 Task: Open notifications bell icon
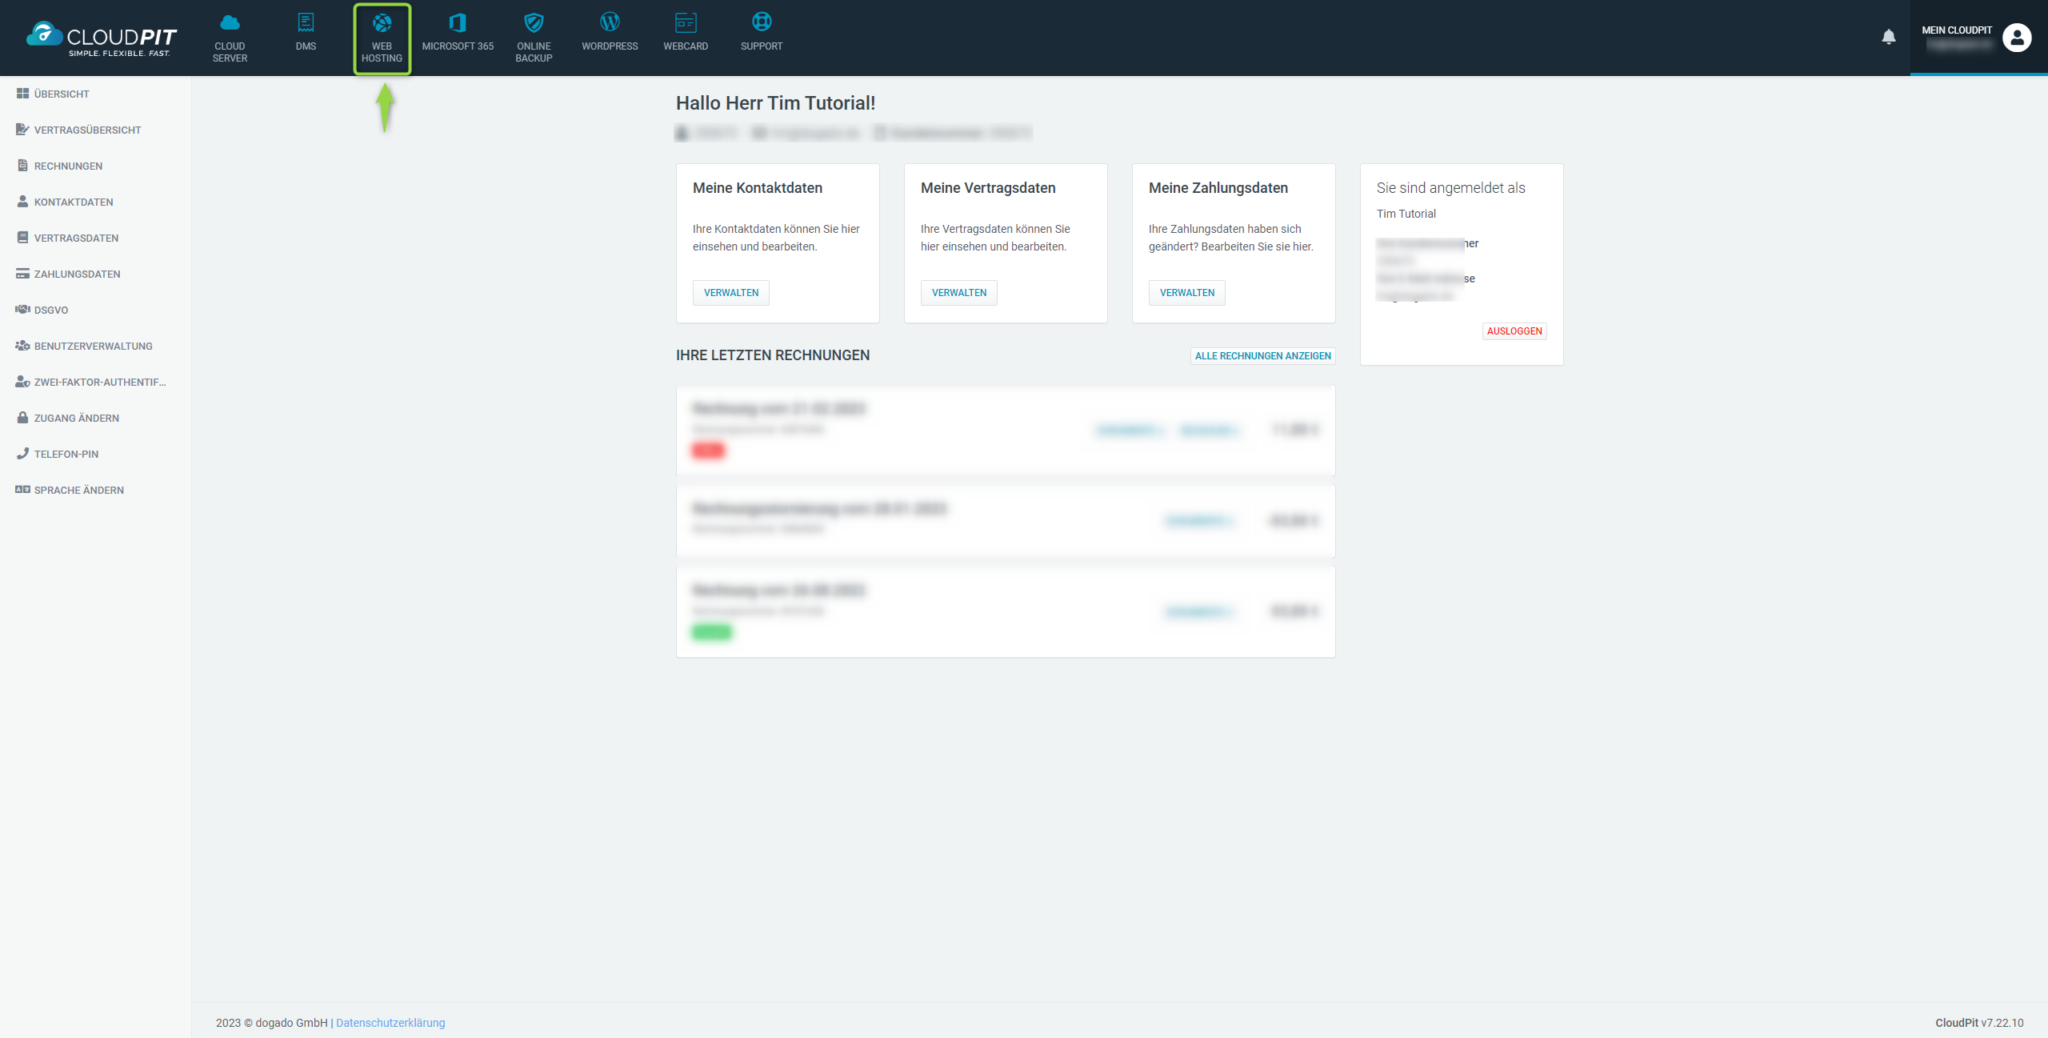[1888, 37]
